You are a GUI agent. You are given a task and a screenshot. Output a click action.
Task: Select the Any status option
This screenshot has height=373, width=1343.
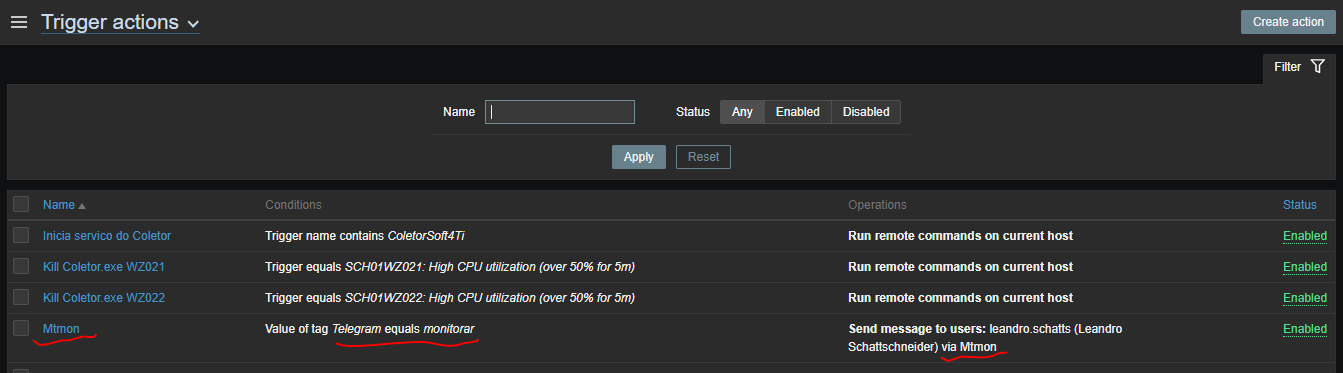tap(742, 112)
